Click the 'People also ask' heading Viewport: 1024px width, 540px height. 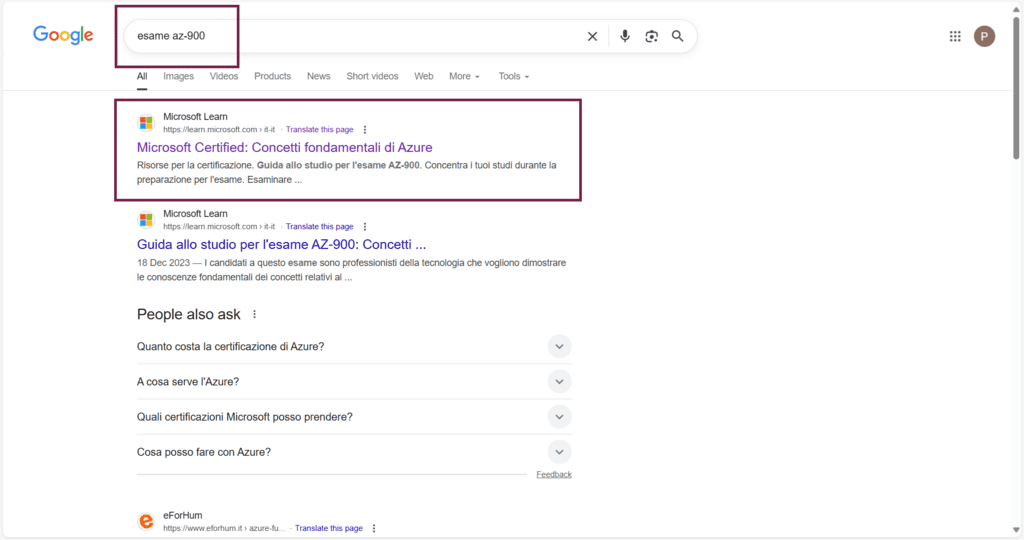pos(189,315)
